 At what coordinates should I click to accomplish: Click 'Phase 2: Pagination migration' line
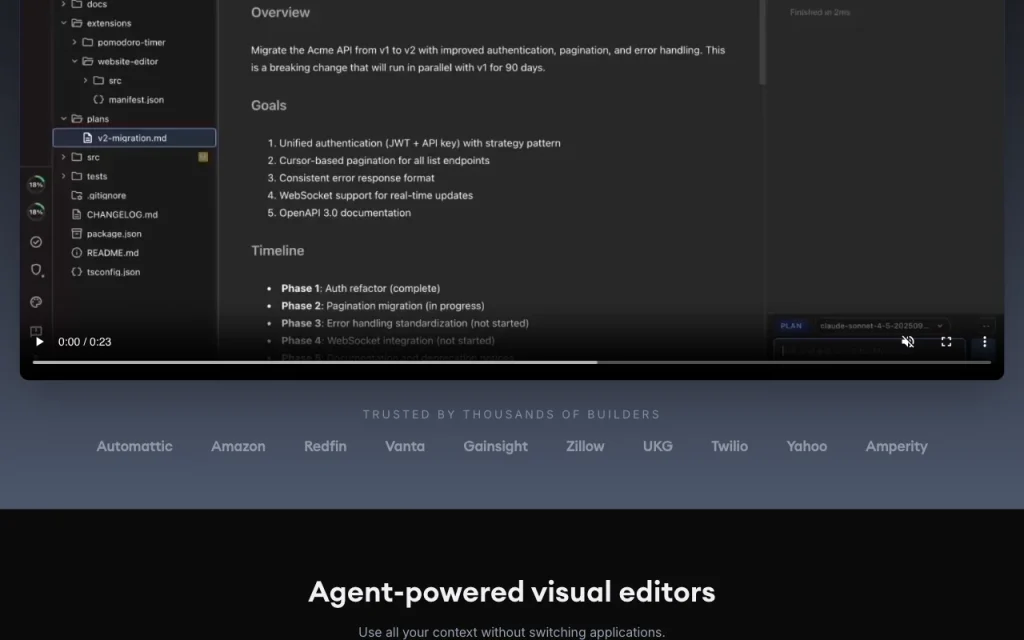click(x=383, y=306)
